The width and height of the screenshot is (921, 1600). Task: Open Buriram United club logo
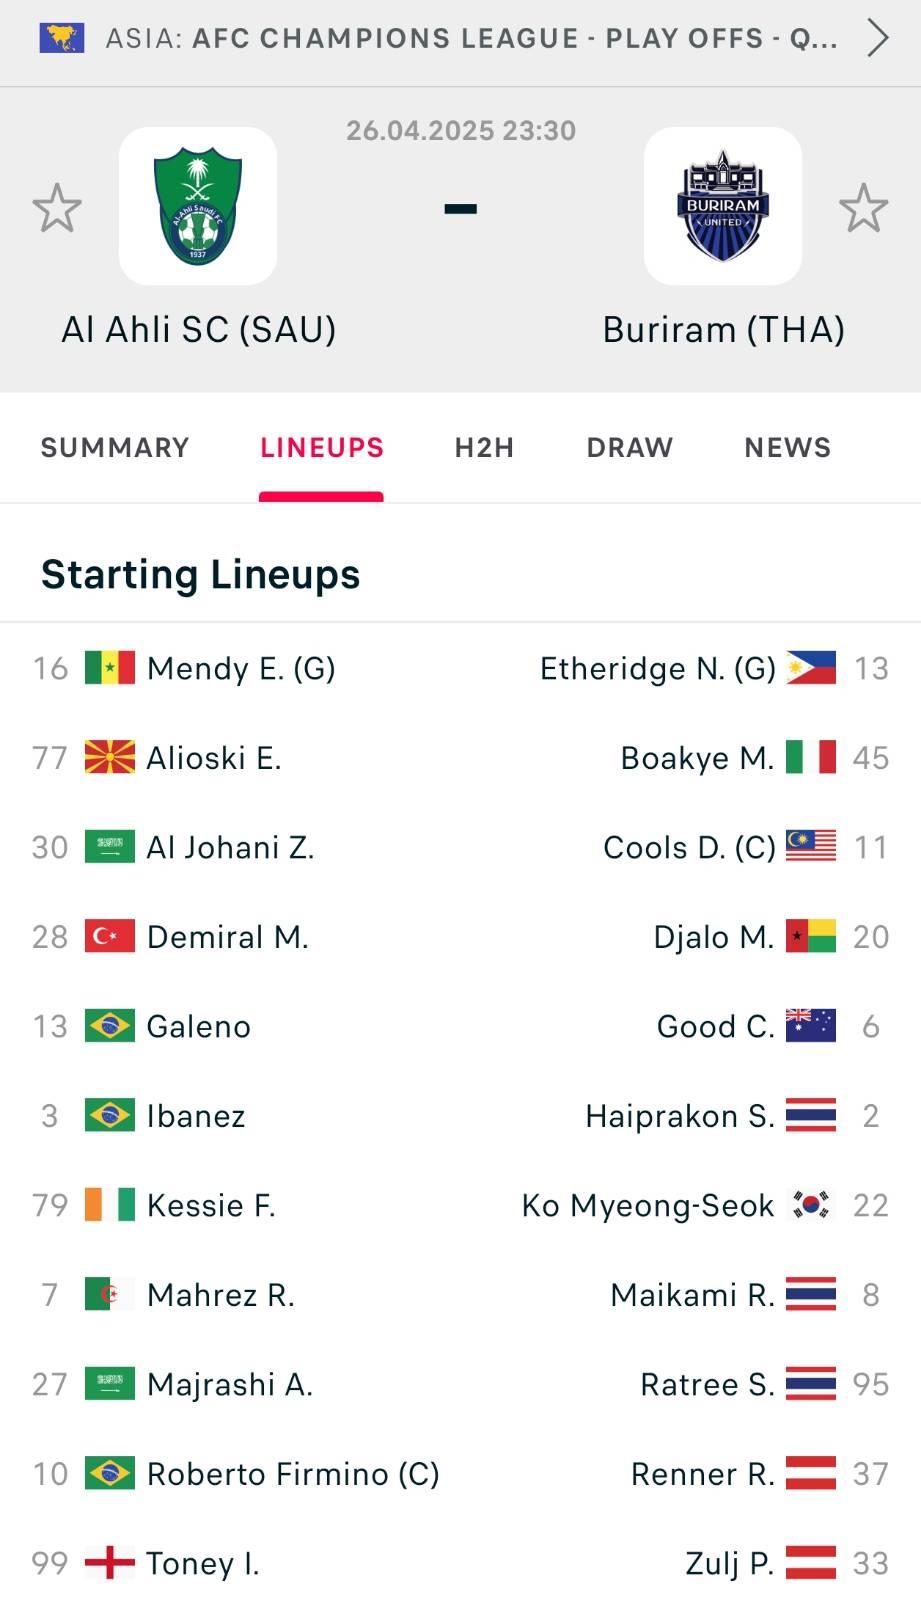tap(722, 206)
